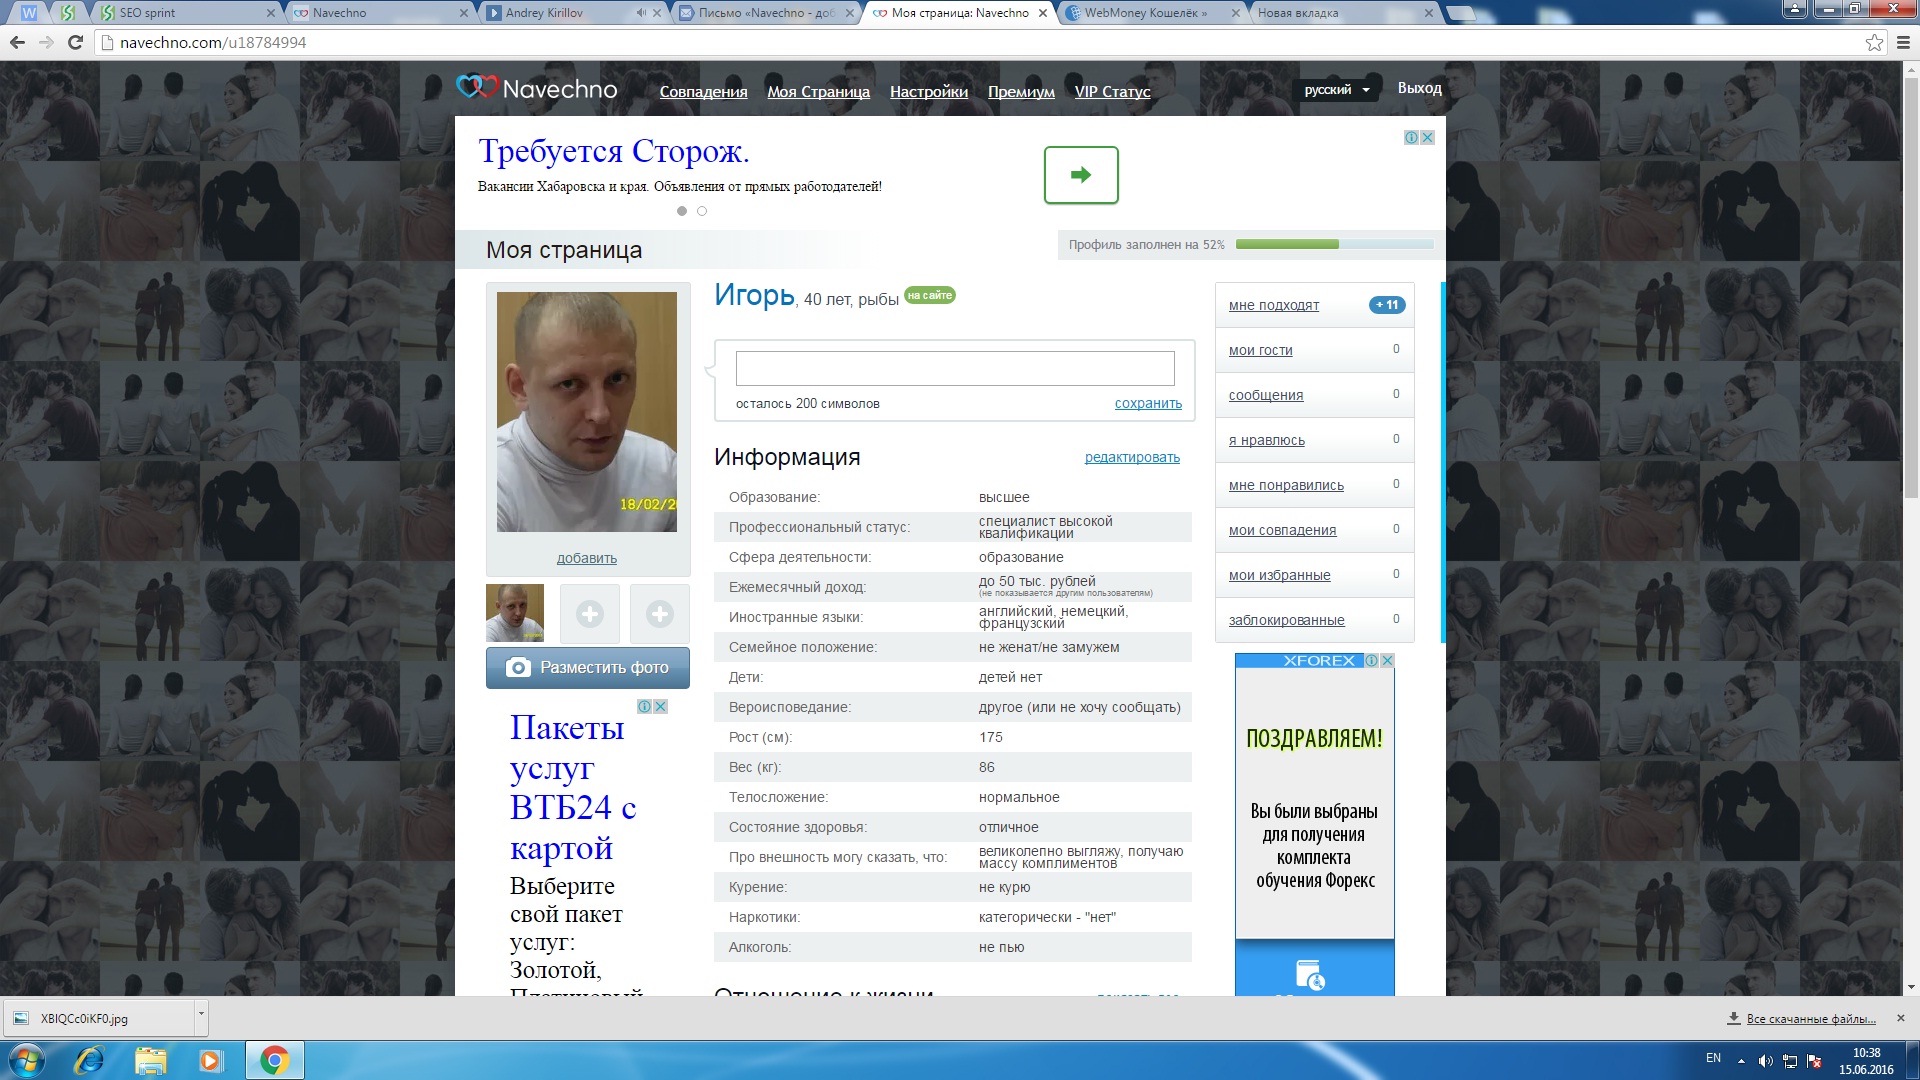The image size is (1920, 1080).
Task: Switch to Andrey Kirillov browser tab
Action: [x=570, y=13]
